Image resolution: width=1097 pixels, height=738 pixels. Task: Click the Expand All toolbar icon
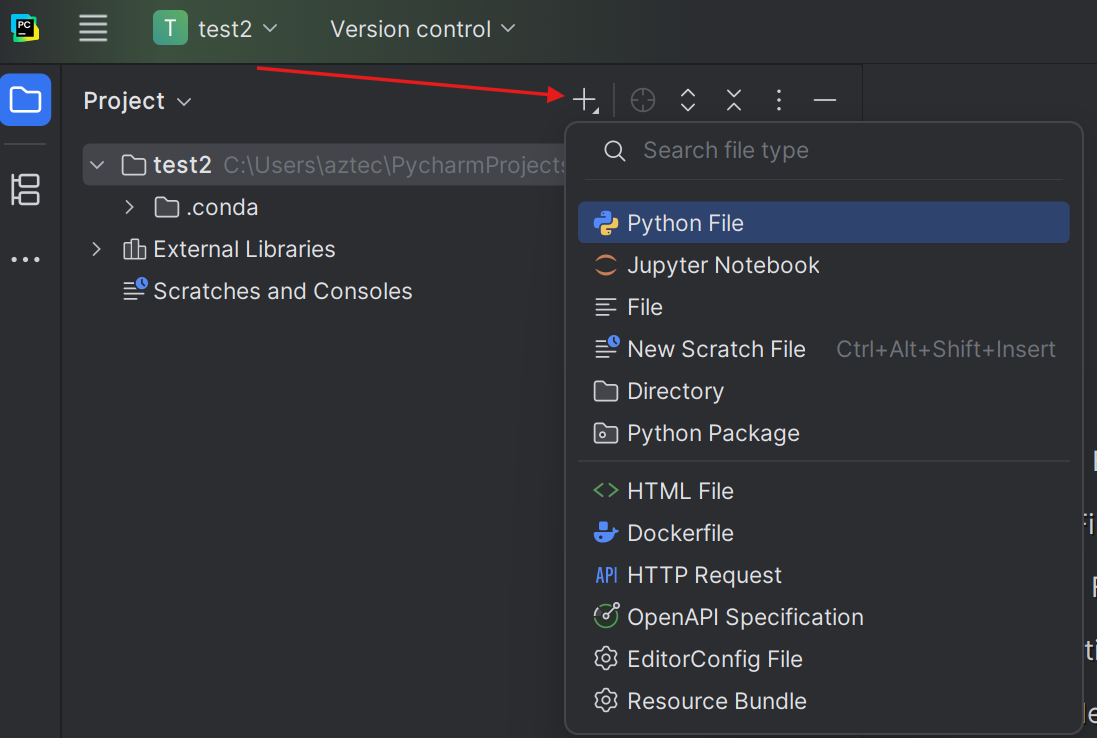point(688,100)
